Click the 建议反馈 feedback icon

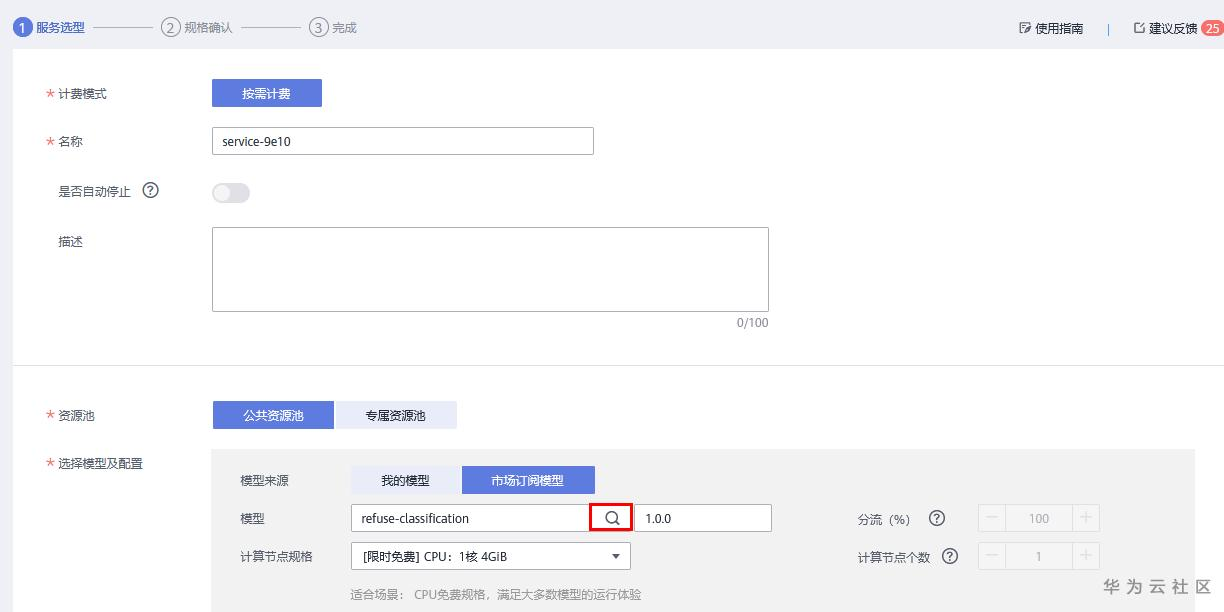click(x=1139, y=28)
